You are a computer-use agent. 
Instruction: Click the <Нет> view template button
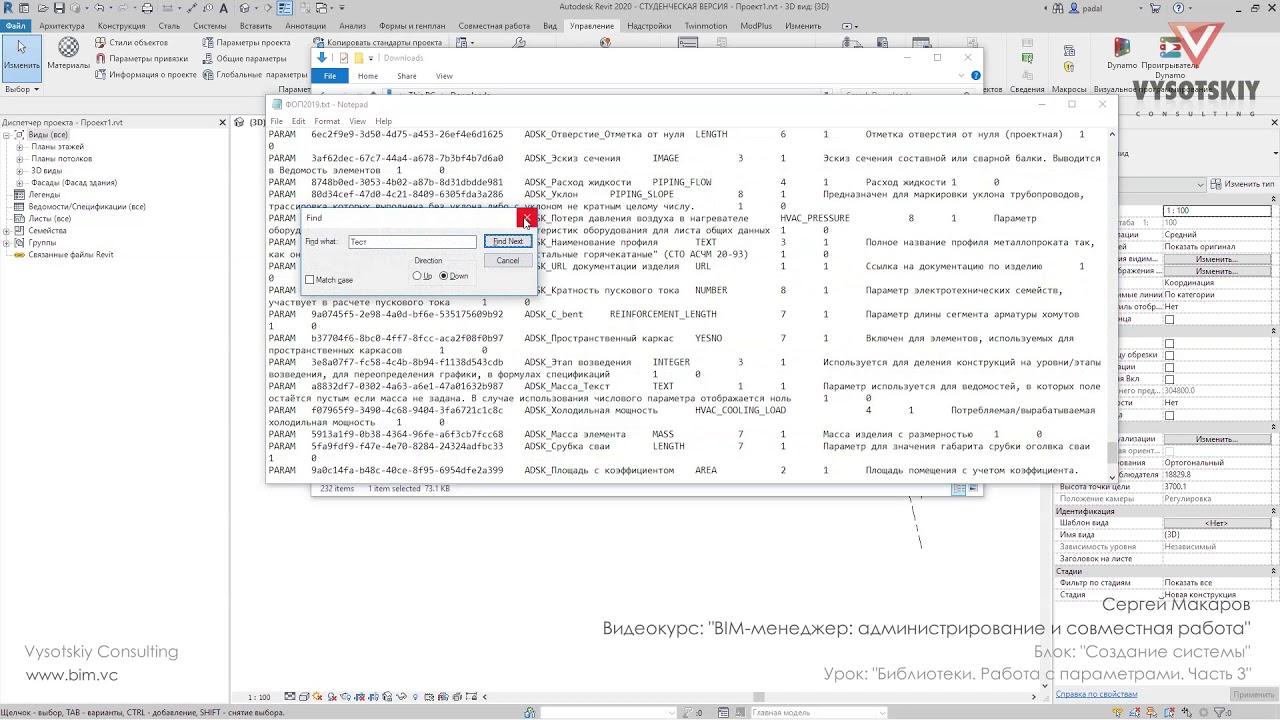1216,523
